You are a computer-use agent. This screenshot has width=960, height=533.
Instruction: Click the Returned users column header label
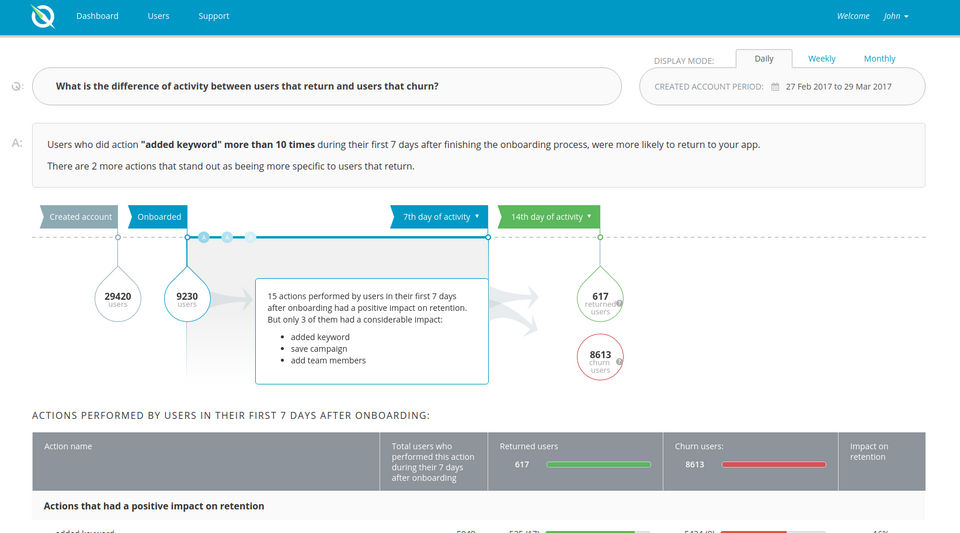(x=528, y=446)
